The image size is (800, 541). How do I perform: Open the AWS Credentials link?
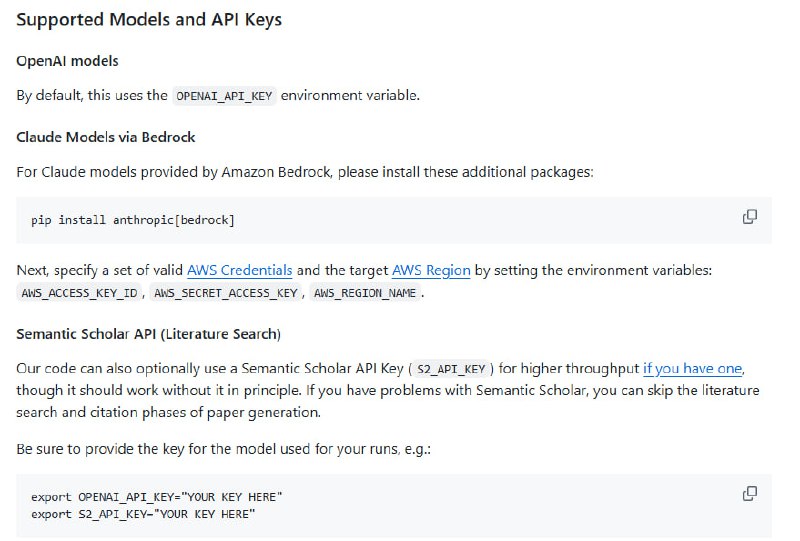pyautogui.click(x=239, y=270)
